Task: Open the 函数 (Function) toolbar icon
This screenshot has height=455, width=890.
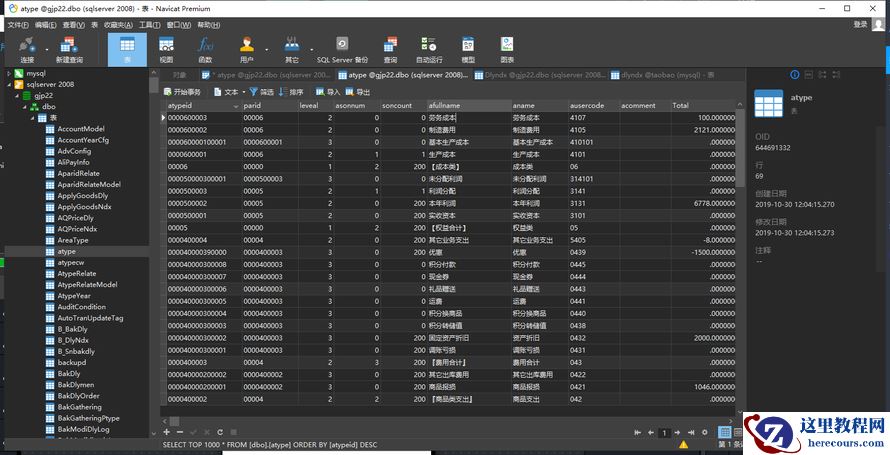Action: point(205,48)
